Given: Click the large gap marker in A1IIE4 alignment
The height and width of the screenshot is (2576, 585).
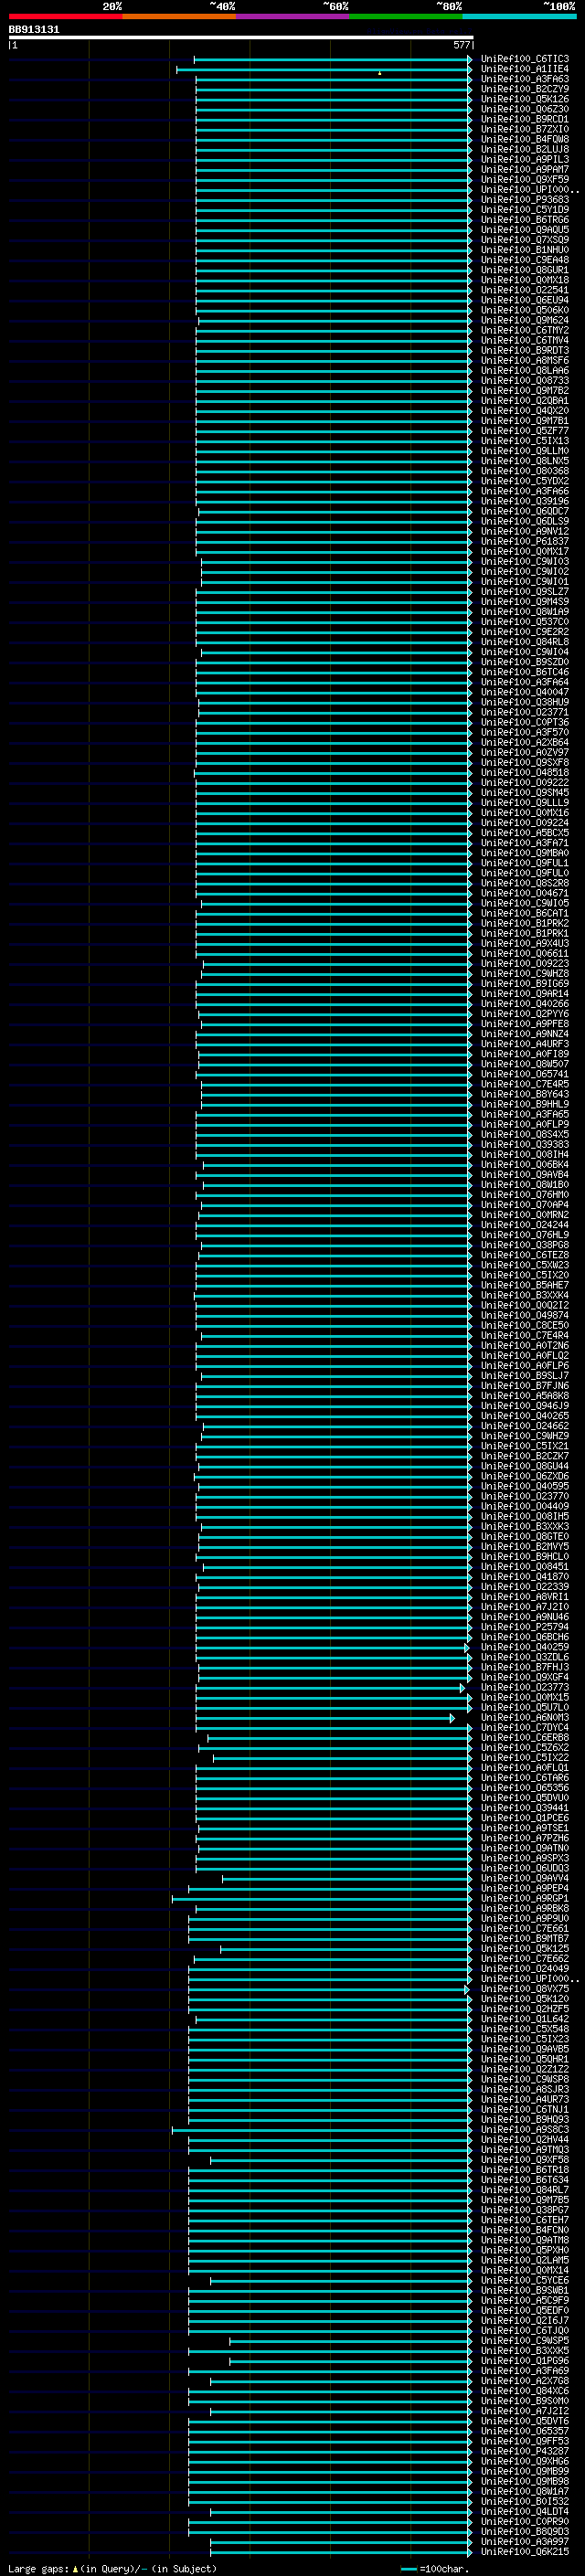Looking at the screenshot, I should click(379, 73).
